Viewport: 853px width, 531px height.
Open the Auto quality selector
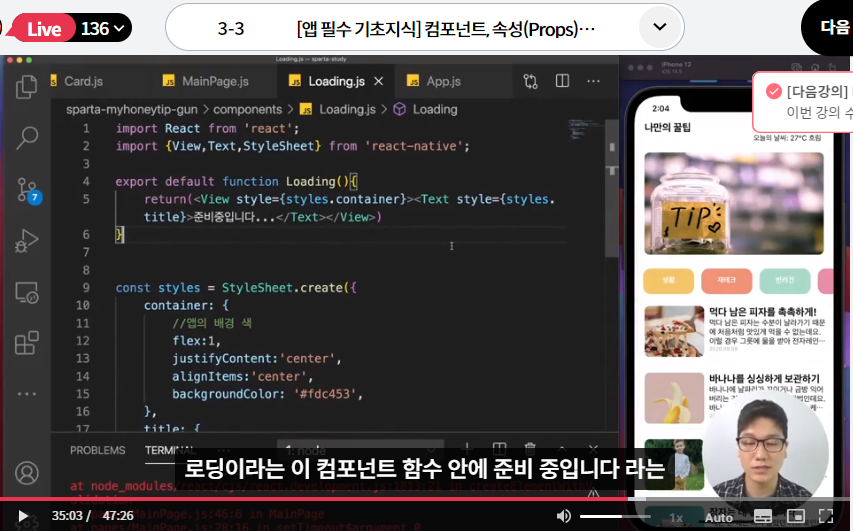719,517
